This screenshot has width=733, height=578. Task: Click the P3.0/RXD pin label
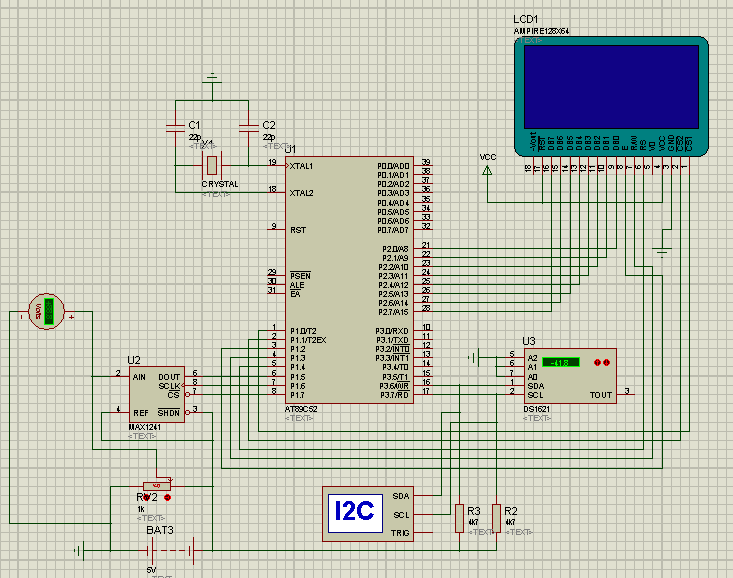[x=392, y=331]
